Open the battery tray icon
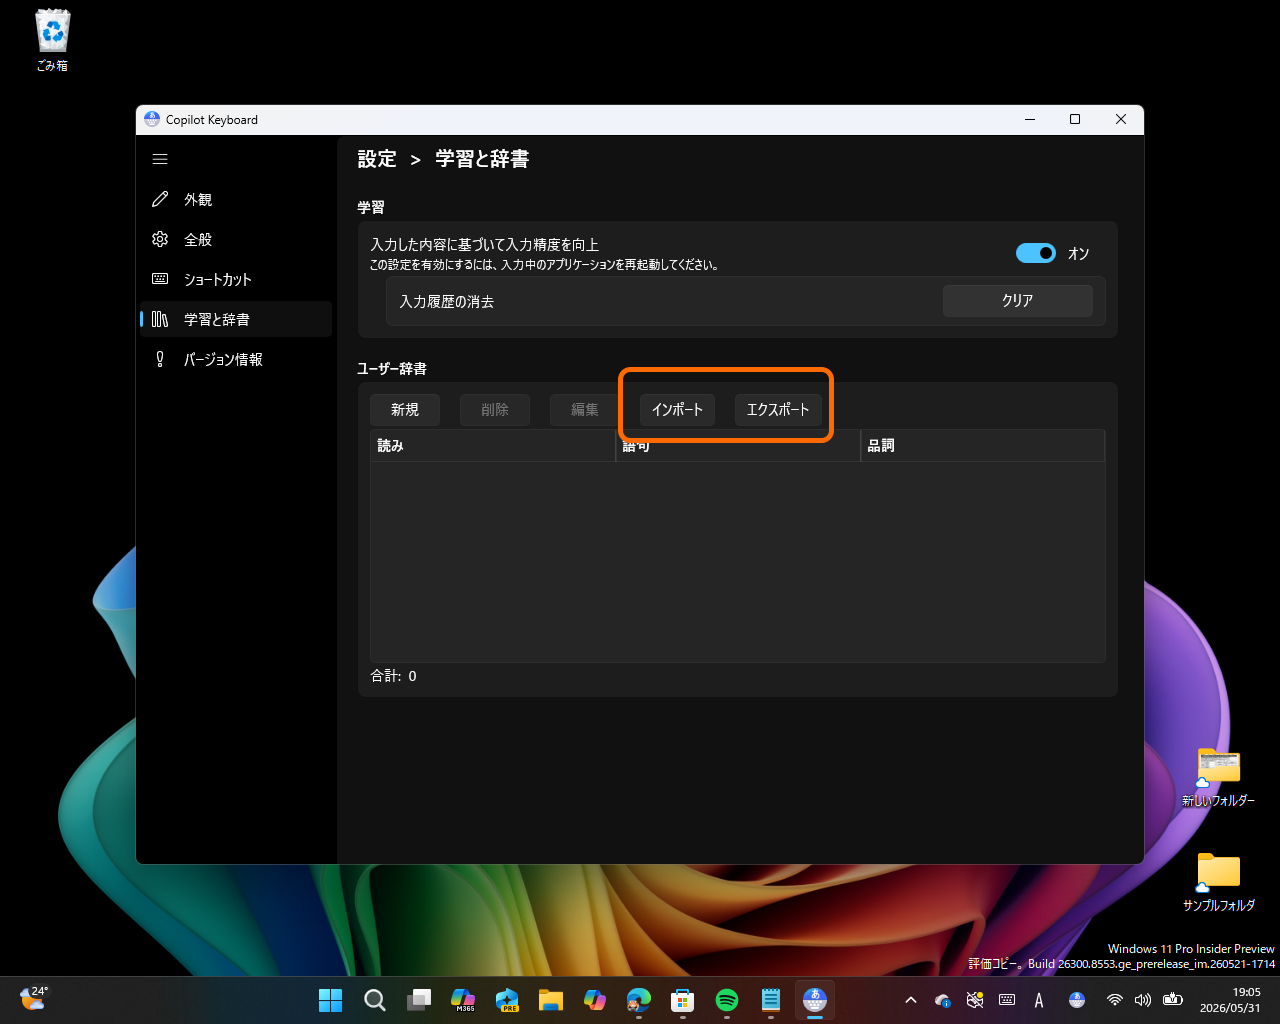Viewport: 1280px width, 1024px height. coord(1173,1000)
